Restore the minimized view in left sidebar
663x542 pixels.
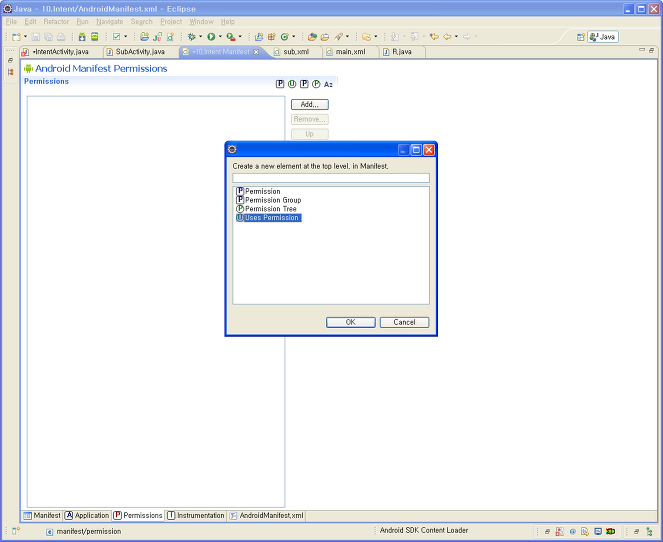[x=11, y=60]
